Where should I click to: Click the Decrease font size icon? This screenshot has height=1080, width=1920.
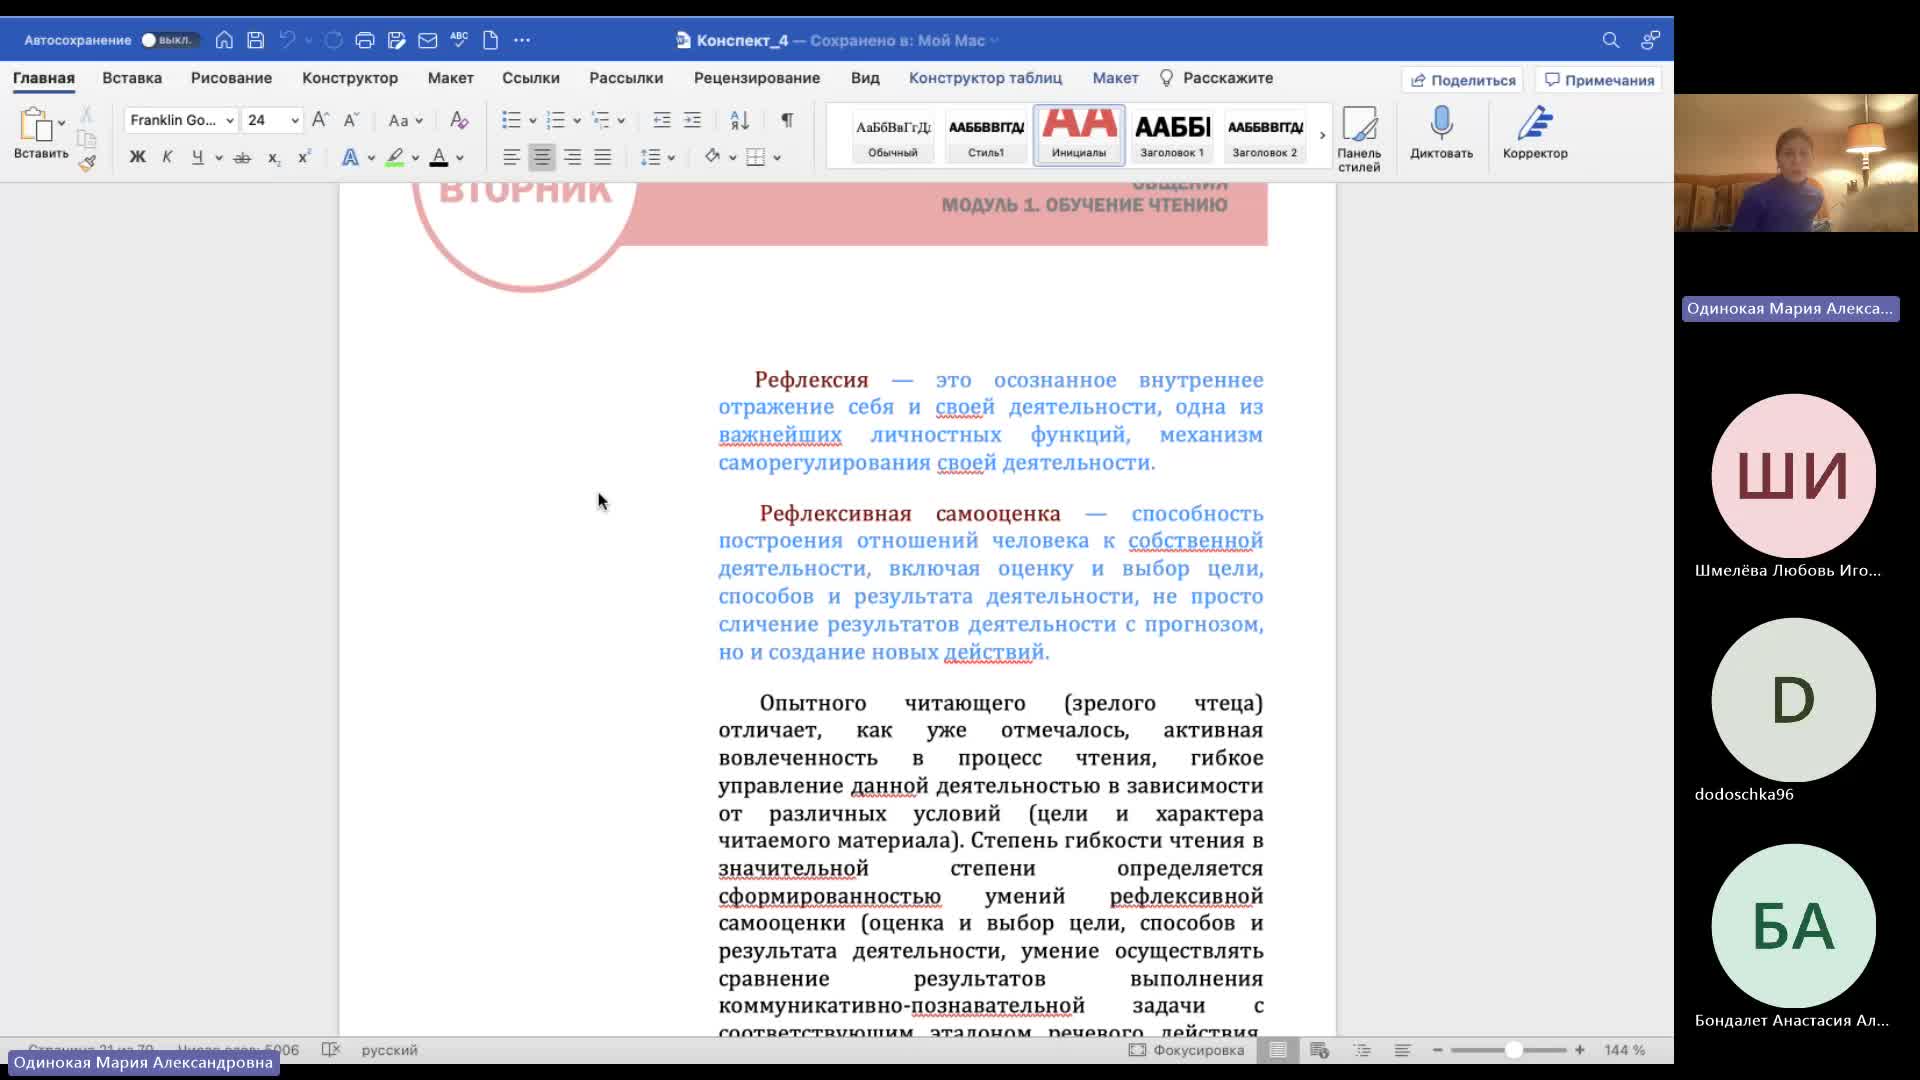click(x=351, y=120)
